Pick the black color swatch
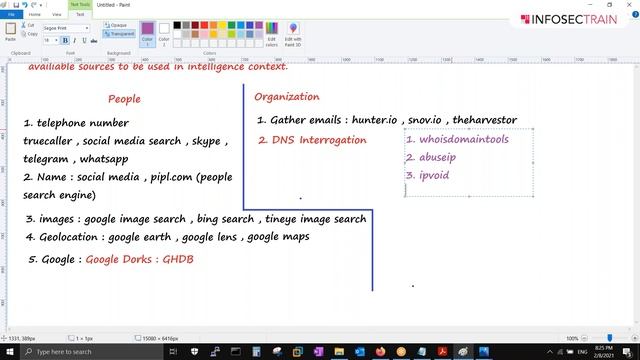The width and height of the screenshot is (640, 360). (x=177, y=25)
